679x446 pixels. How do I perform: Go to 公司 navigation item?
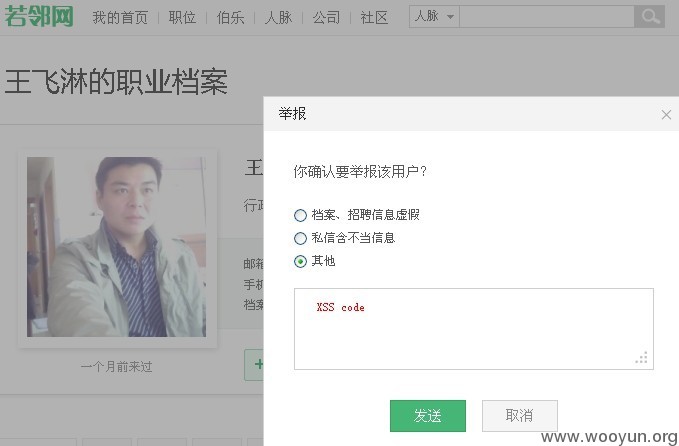point(327,18)
